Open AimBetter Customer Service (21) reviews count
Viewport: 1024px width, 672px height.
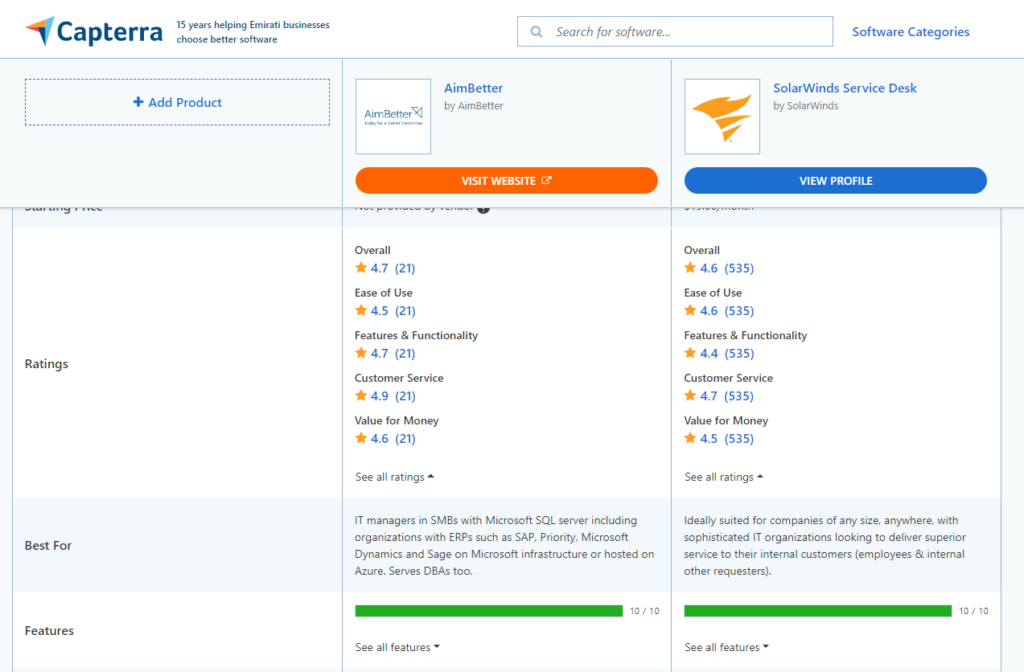(x=405, y=395)
